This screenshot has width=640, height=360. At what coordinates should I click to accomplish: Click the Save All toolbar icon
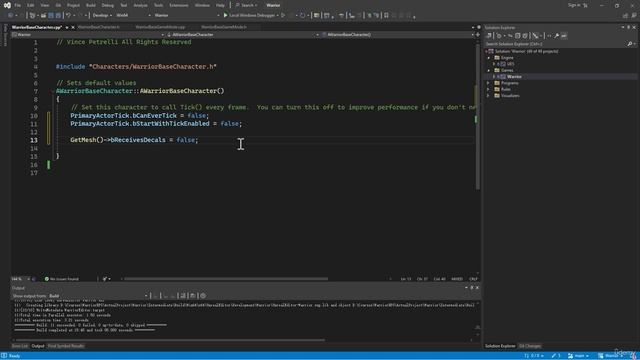(58, 15)
